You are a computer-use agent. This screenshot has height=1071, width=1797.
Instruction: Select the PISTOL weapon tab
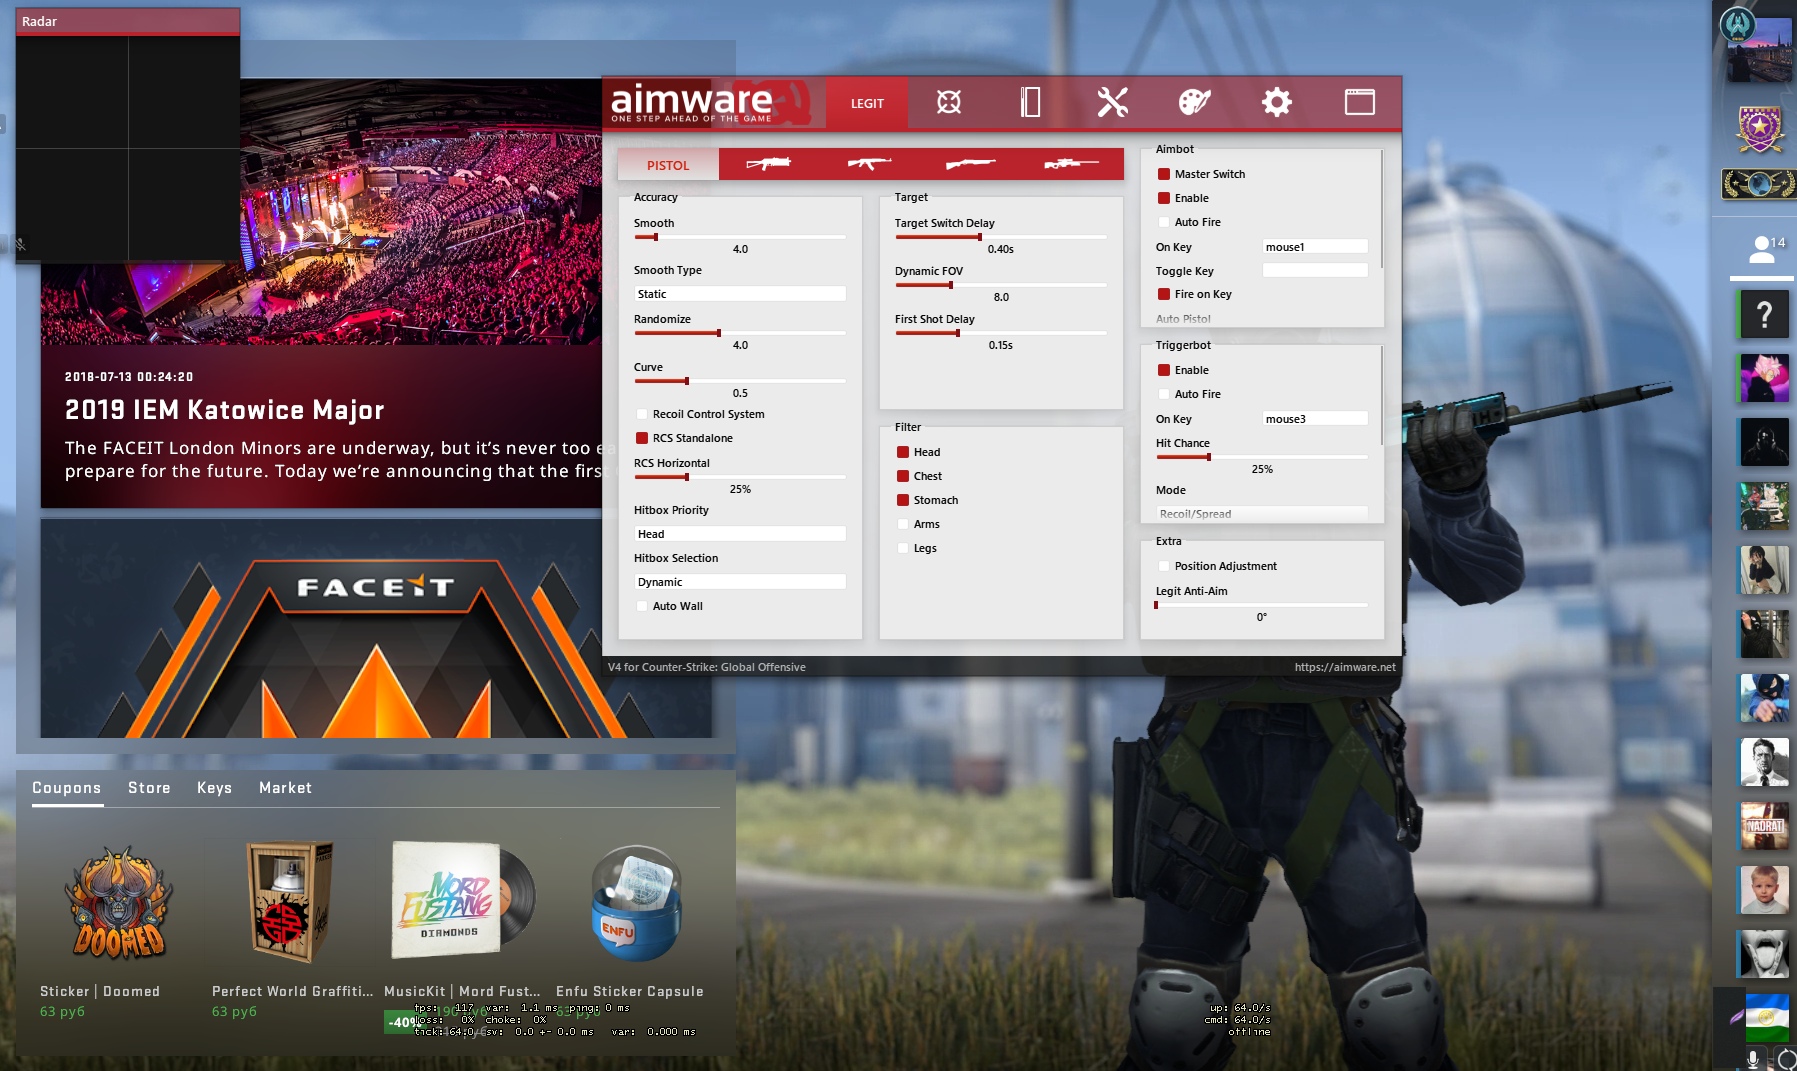(668, 165)
